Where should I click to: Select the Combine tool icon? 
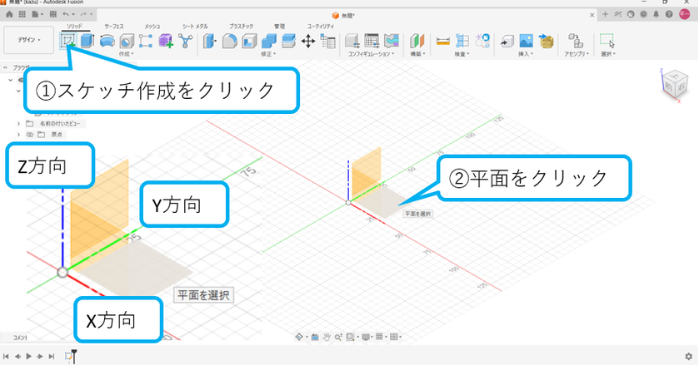click(269, 41)
